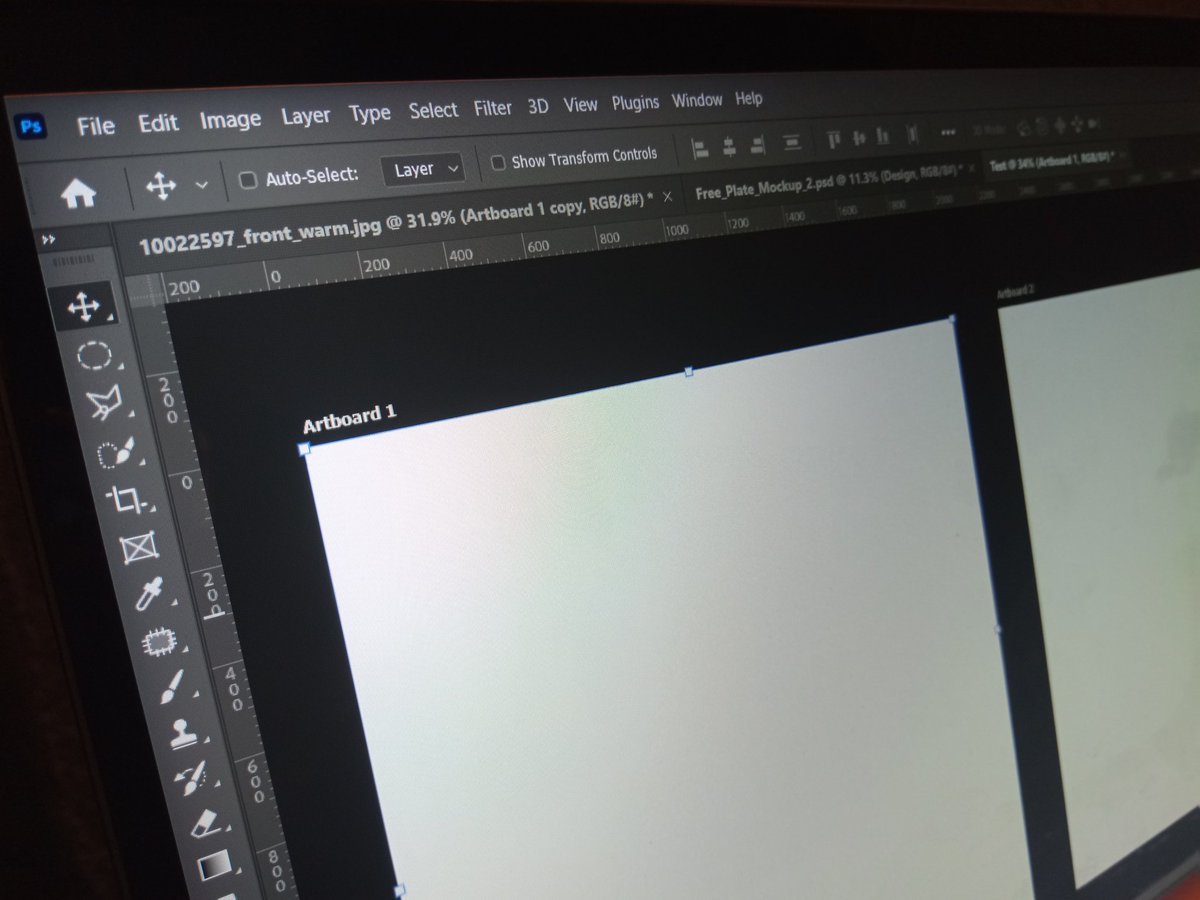Viewport: 1200px width, 900px height.
Task: Align left edges in options bar
Action: [700, 150]
